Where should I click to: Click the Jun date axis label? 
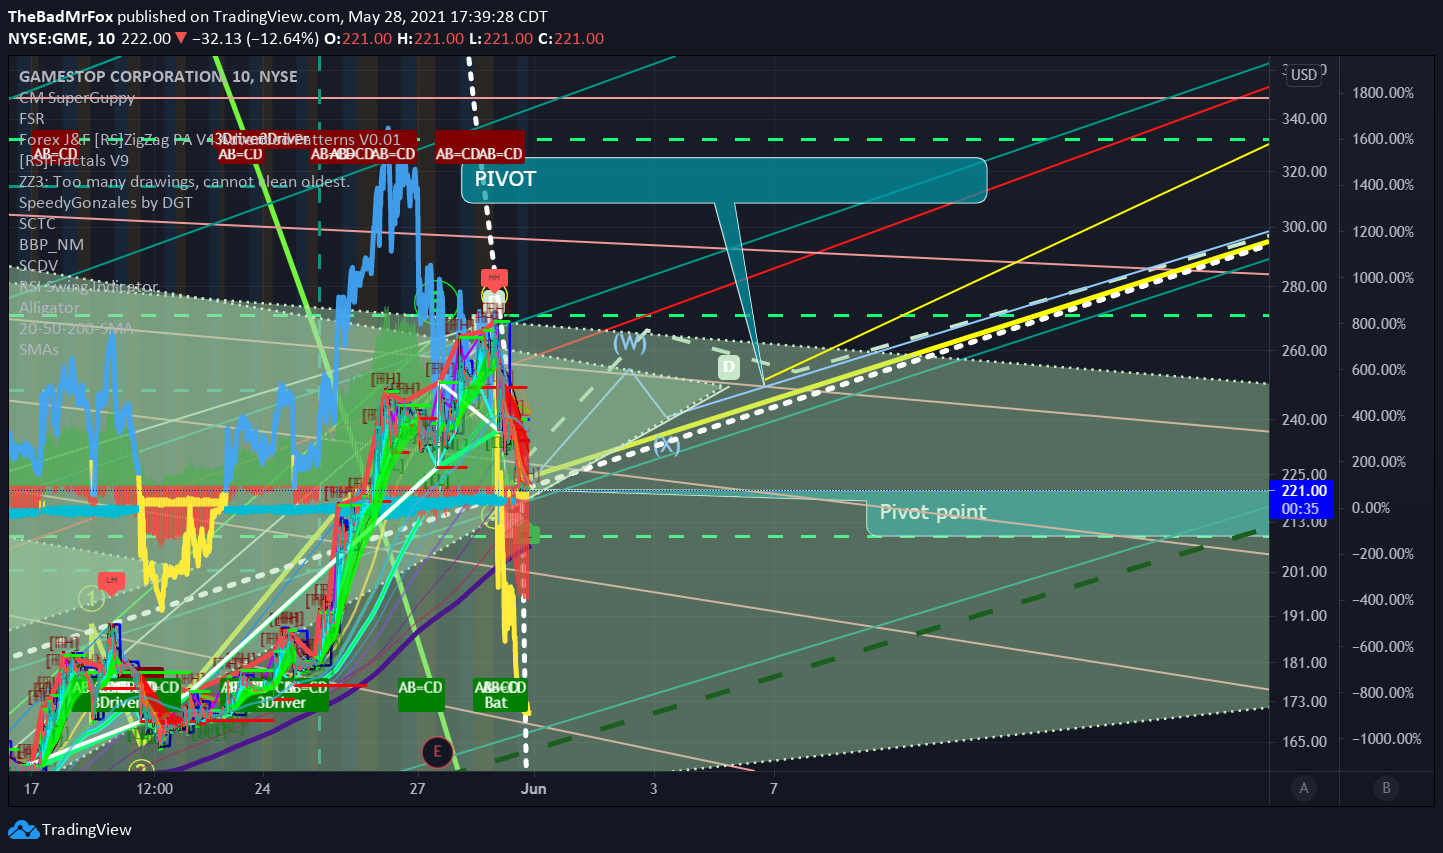pos(534,788)
